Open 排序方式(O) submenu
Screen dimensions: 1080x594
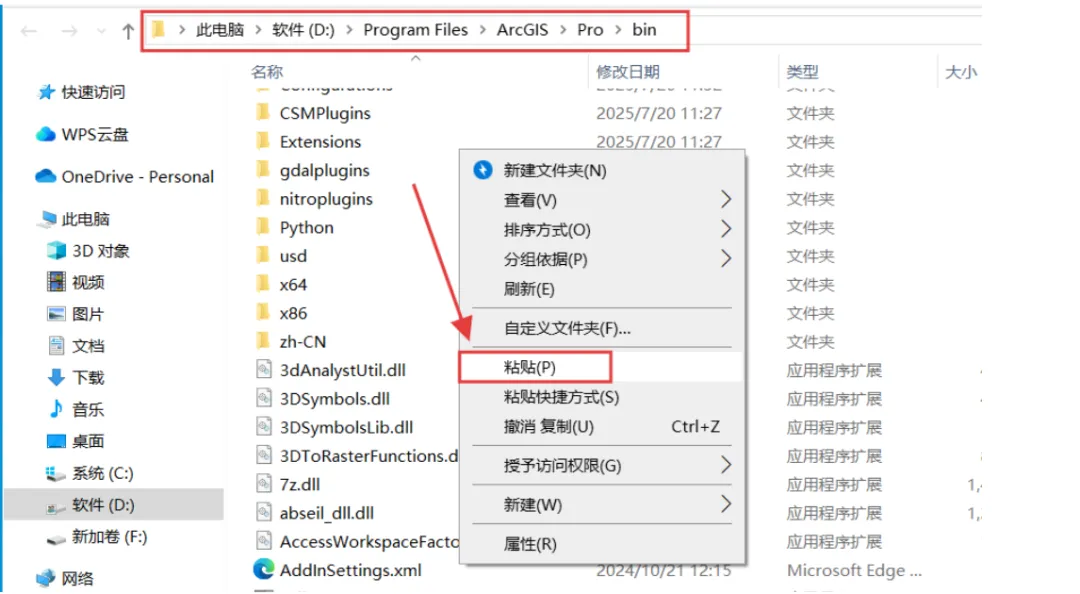[601, 229]
